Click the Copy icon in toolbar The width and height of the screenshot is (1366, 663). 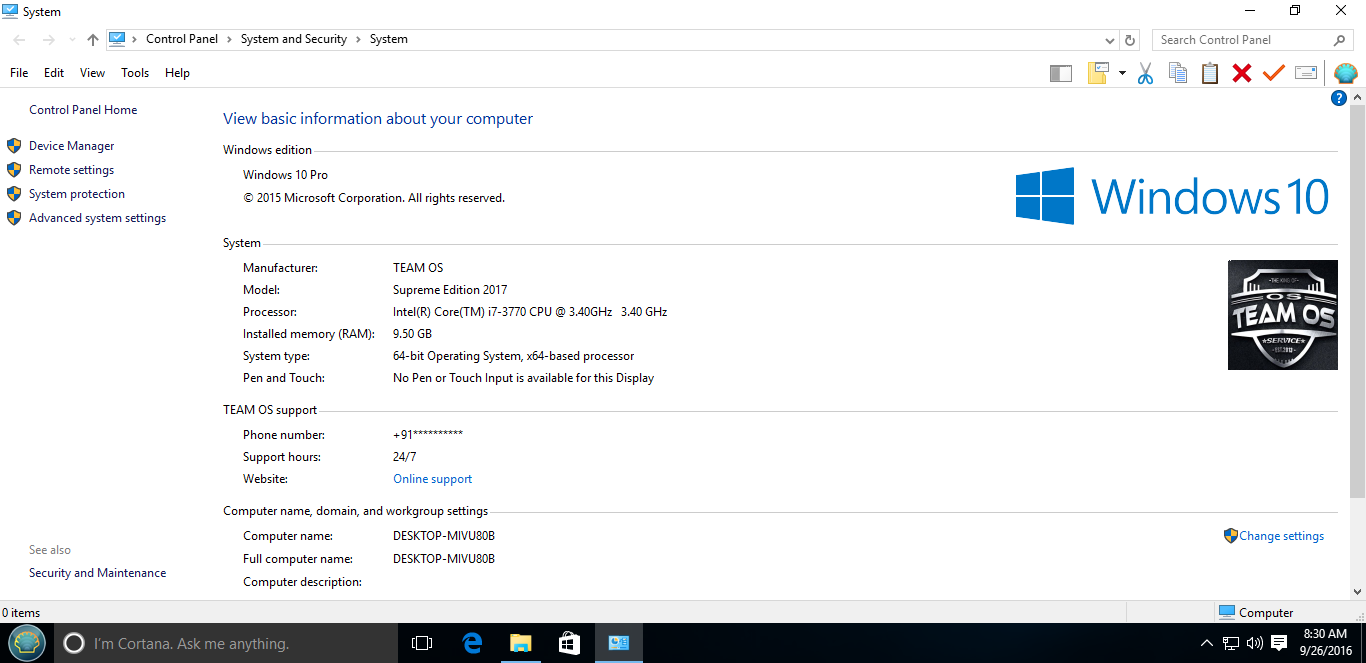[x=1178, y=73]
